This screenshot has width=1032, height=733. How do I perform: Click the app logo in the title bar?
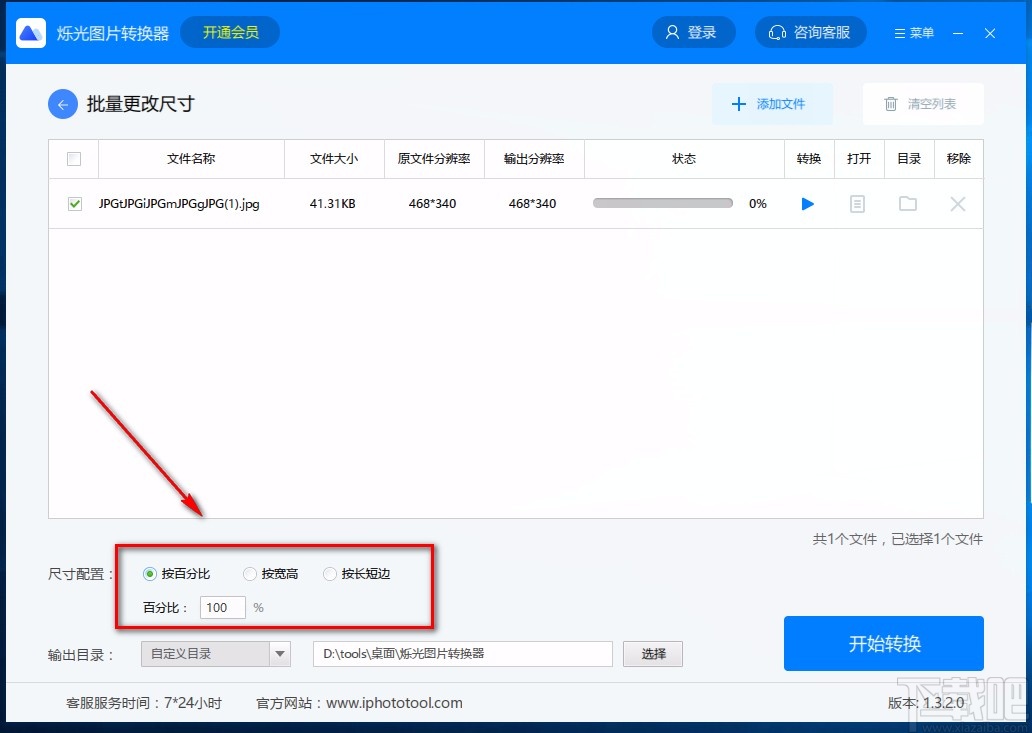30,32
